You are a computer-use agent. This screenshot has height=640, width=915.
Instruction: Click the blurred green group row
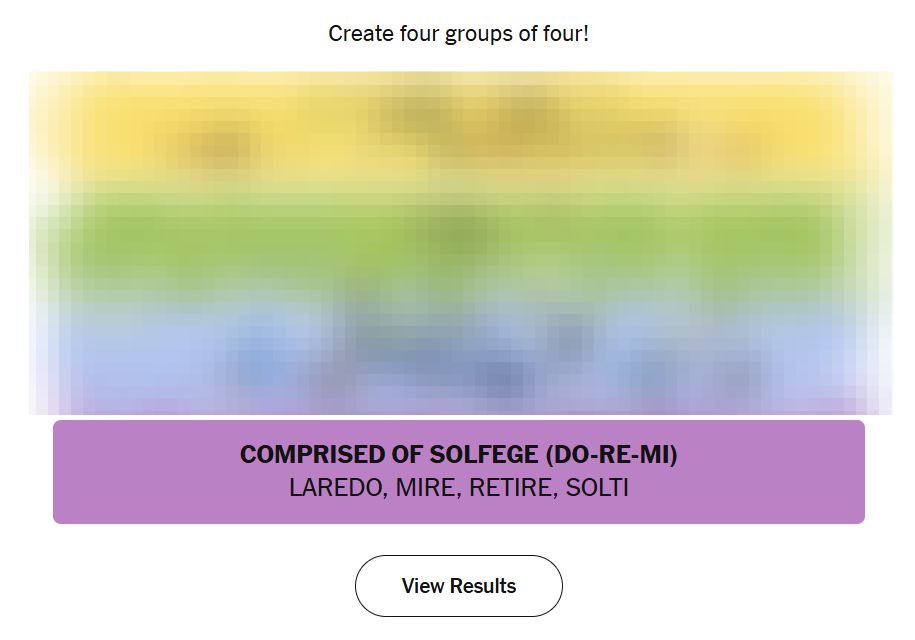pos(459,240)
